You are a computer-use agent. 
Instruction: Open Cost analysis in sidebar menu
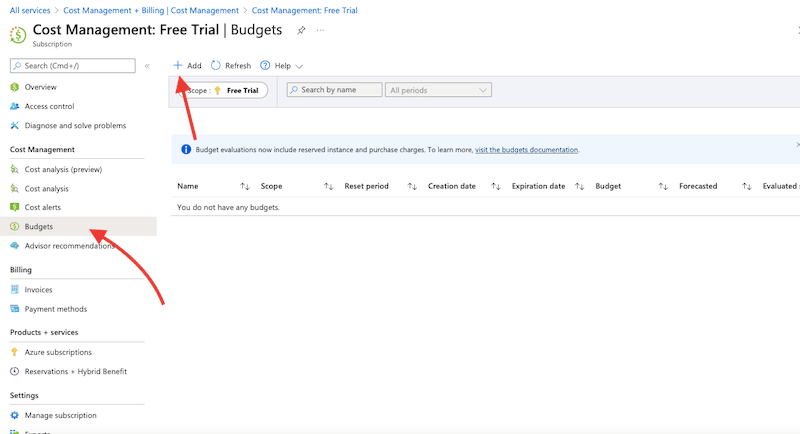tap(46, 188)
